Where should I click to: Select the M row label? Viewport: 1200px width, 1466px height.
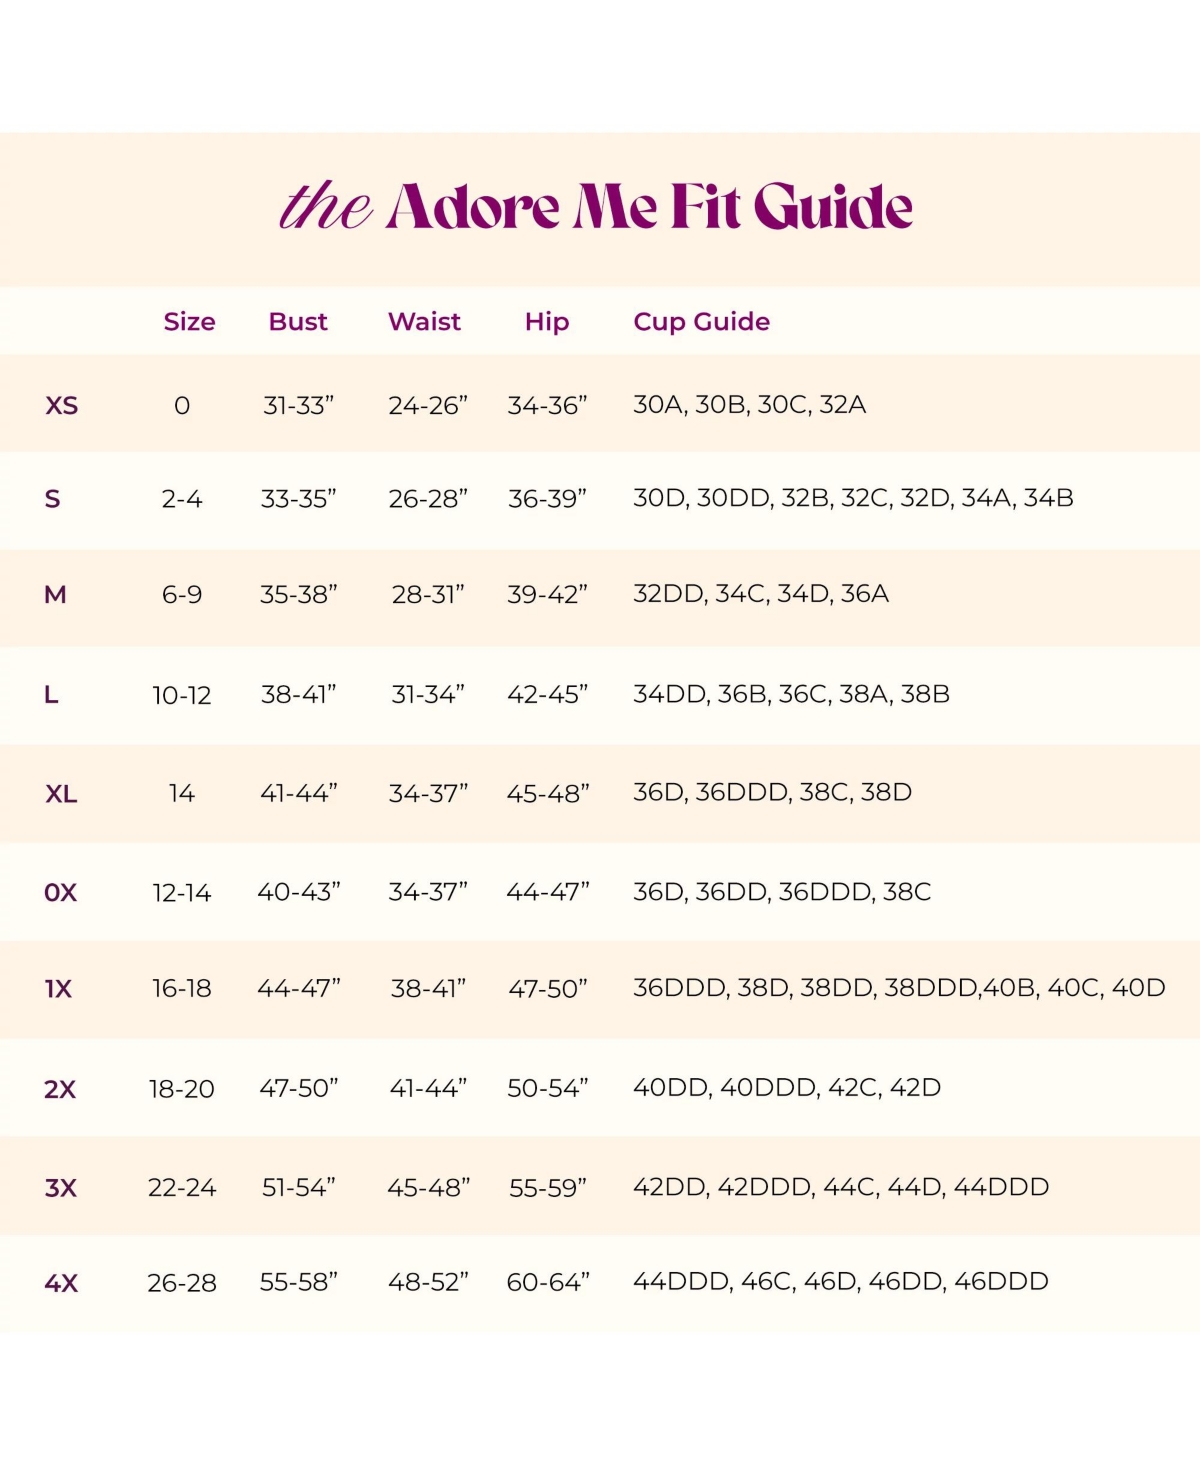55,594
